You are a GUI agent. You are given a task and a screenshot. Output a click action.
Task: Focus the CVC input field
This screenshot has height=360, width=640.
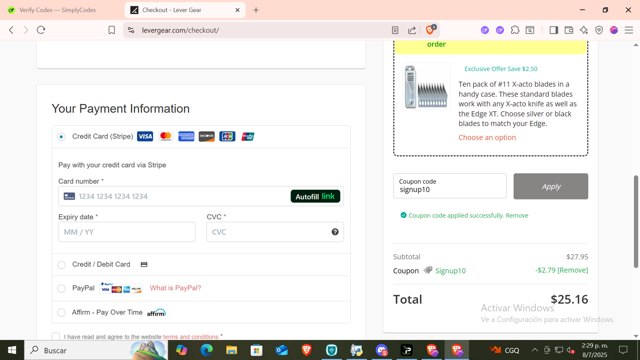pyautogui.click(x=275, y=232)
